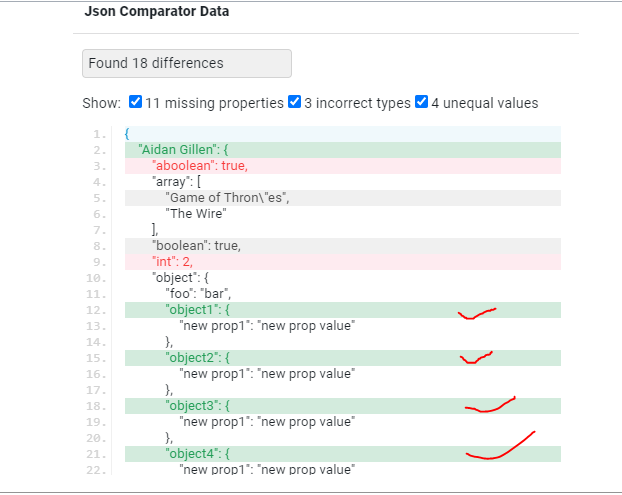Select the "boolean": true line
Image resolution: width=622 pixels, height=495 pixels.
[x=196, y=245]
